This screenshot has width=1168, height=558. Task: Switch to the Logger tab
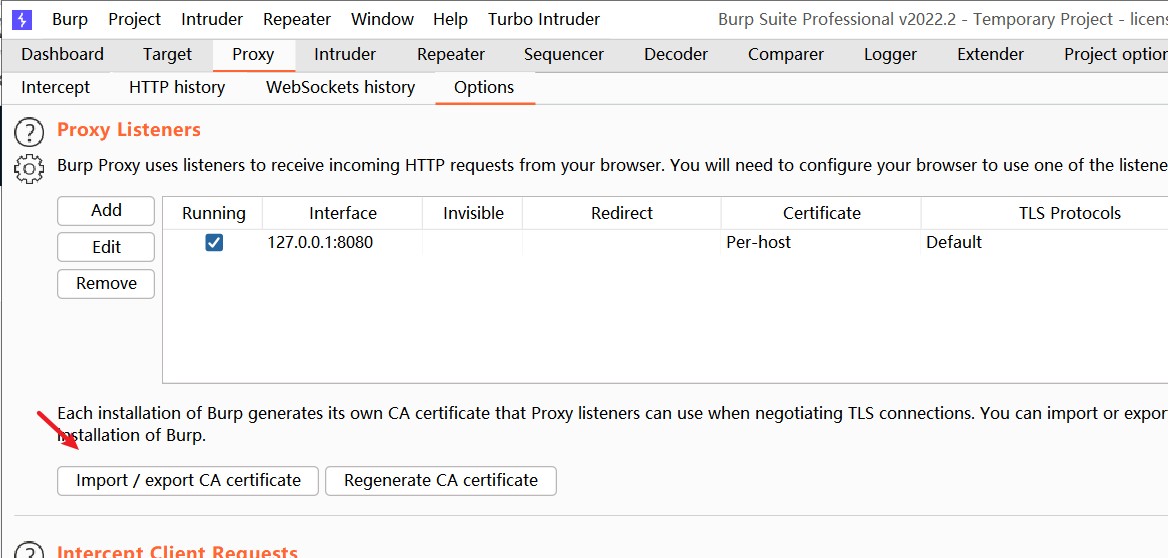[x=890, y=54]
